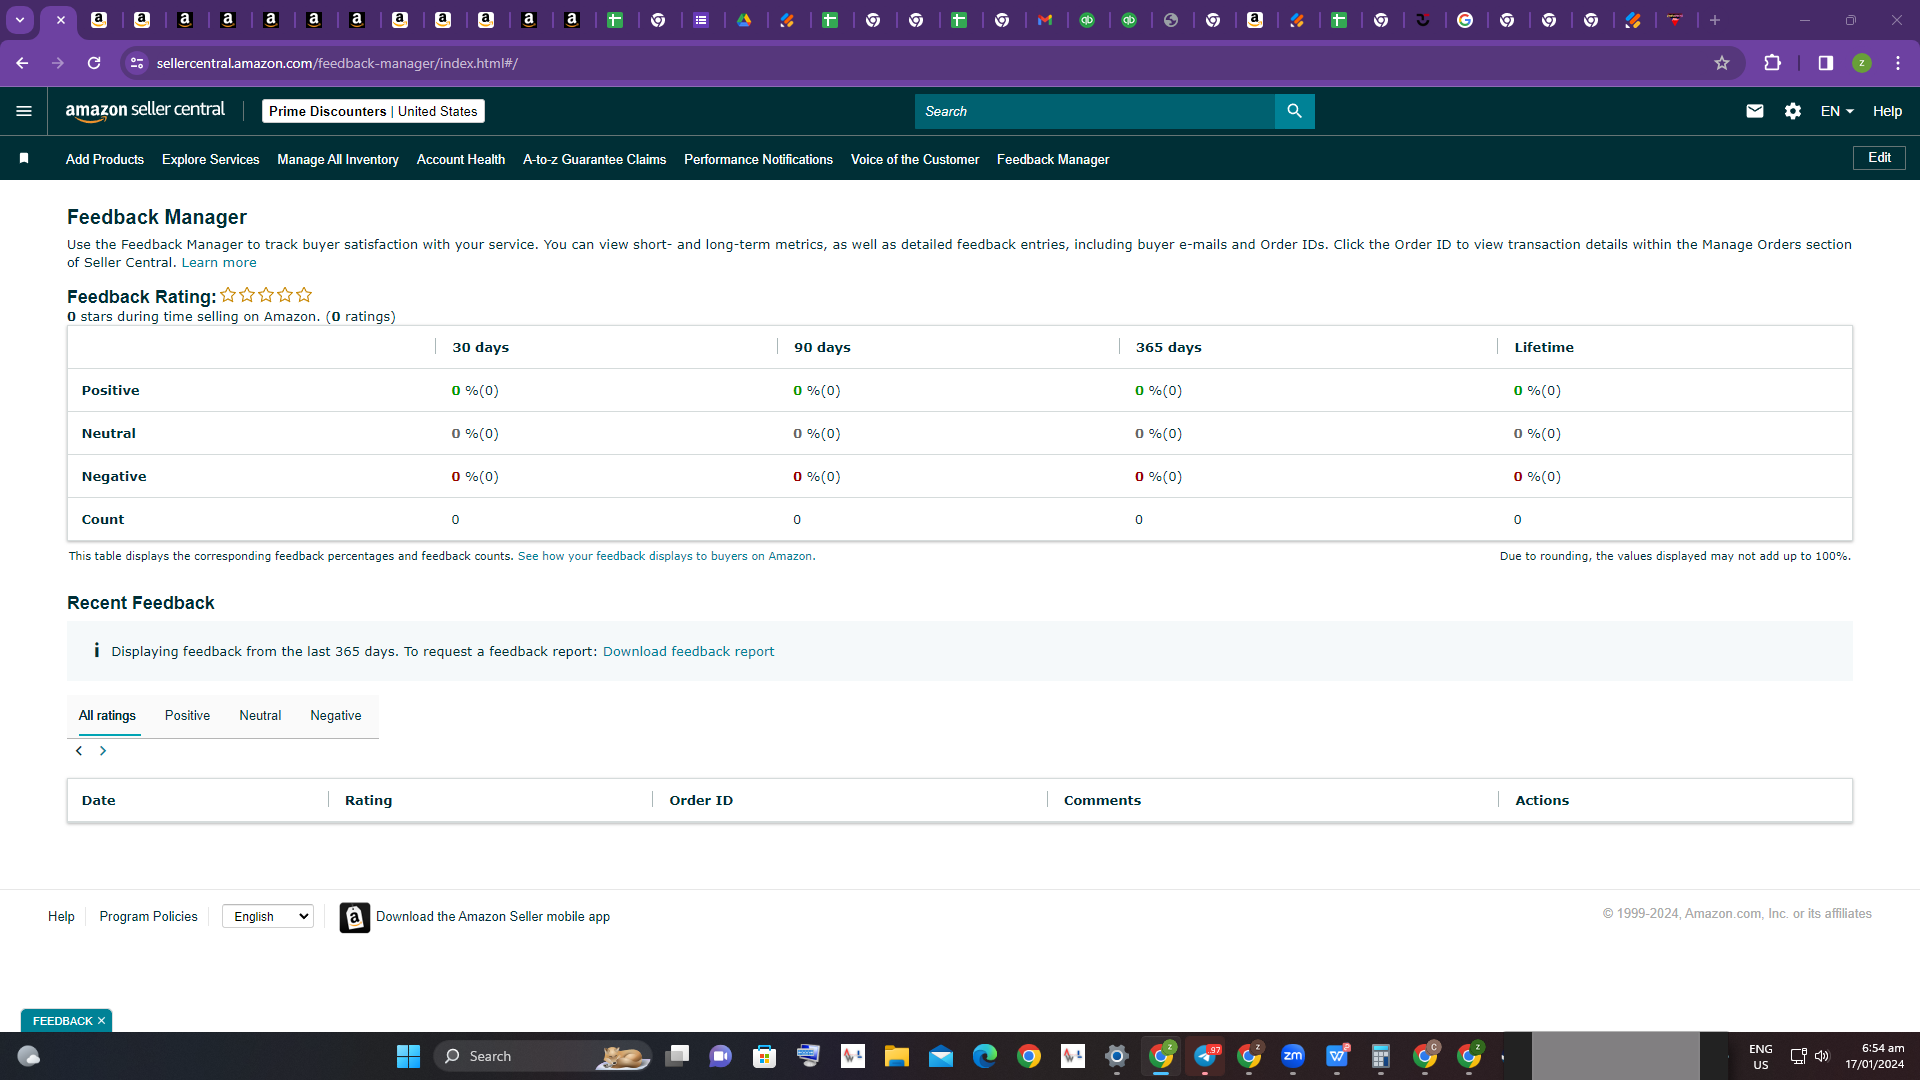Reload the current page
This screenshot has width=1920, height=1080.
[x=94, y=63]
